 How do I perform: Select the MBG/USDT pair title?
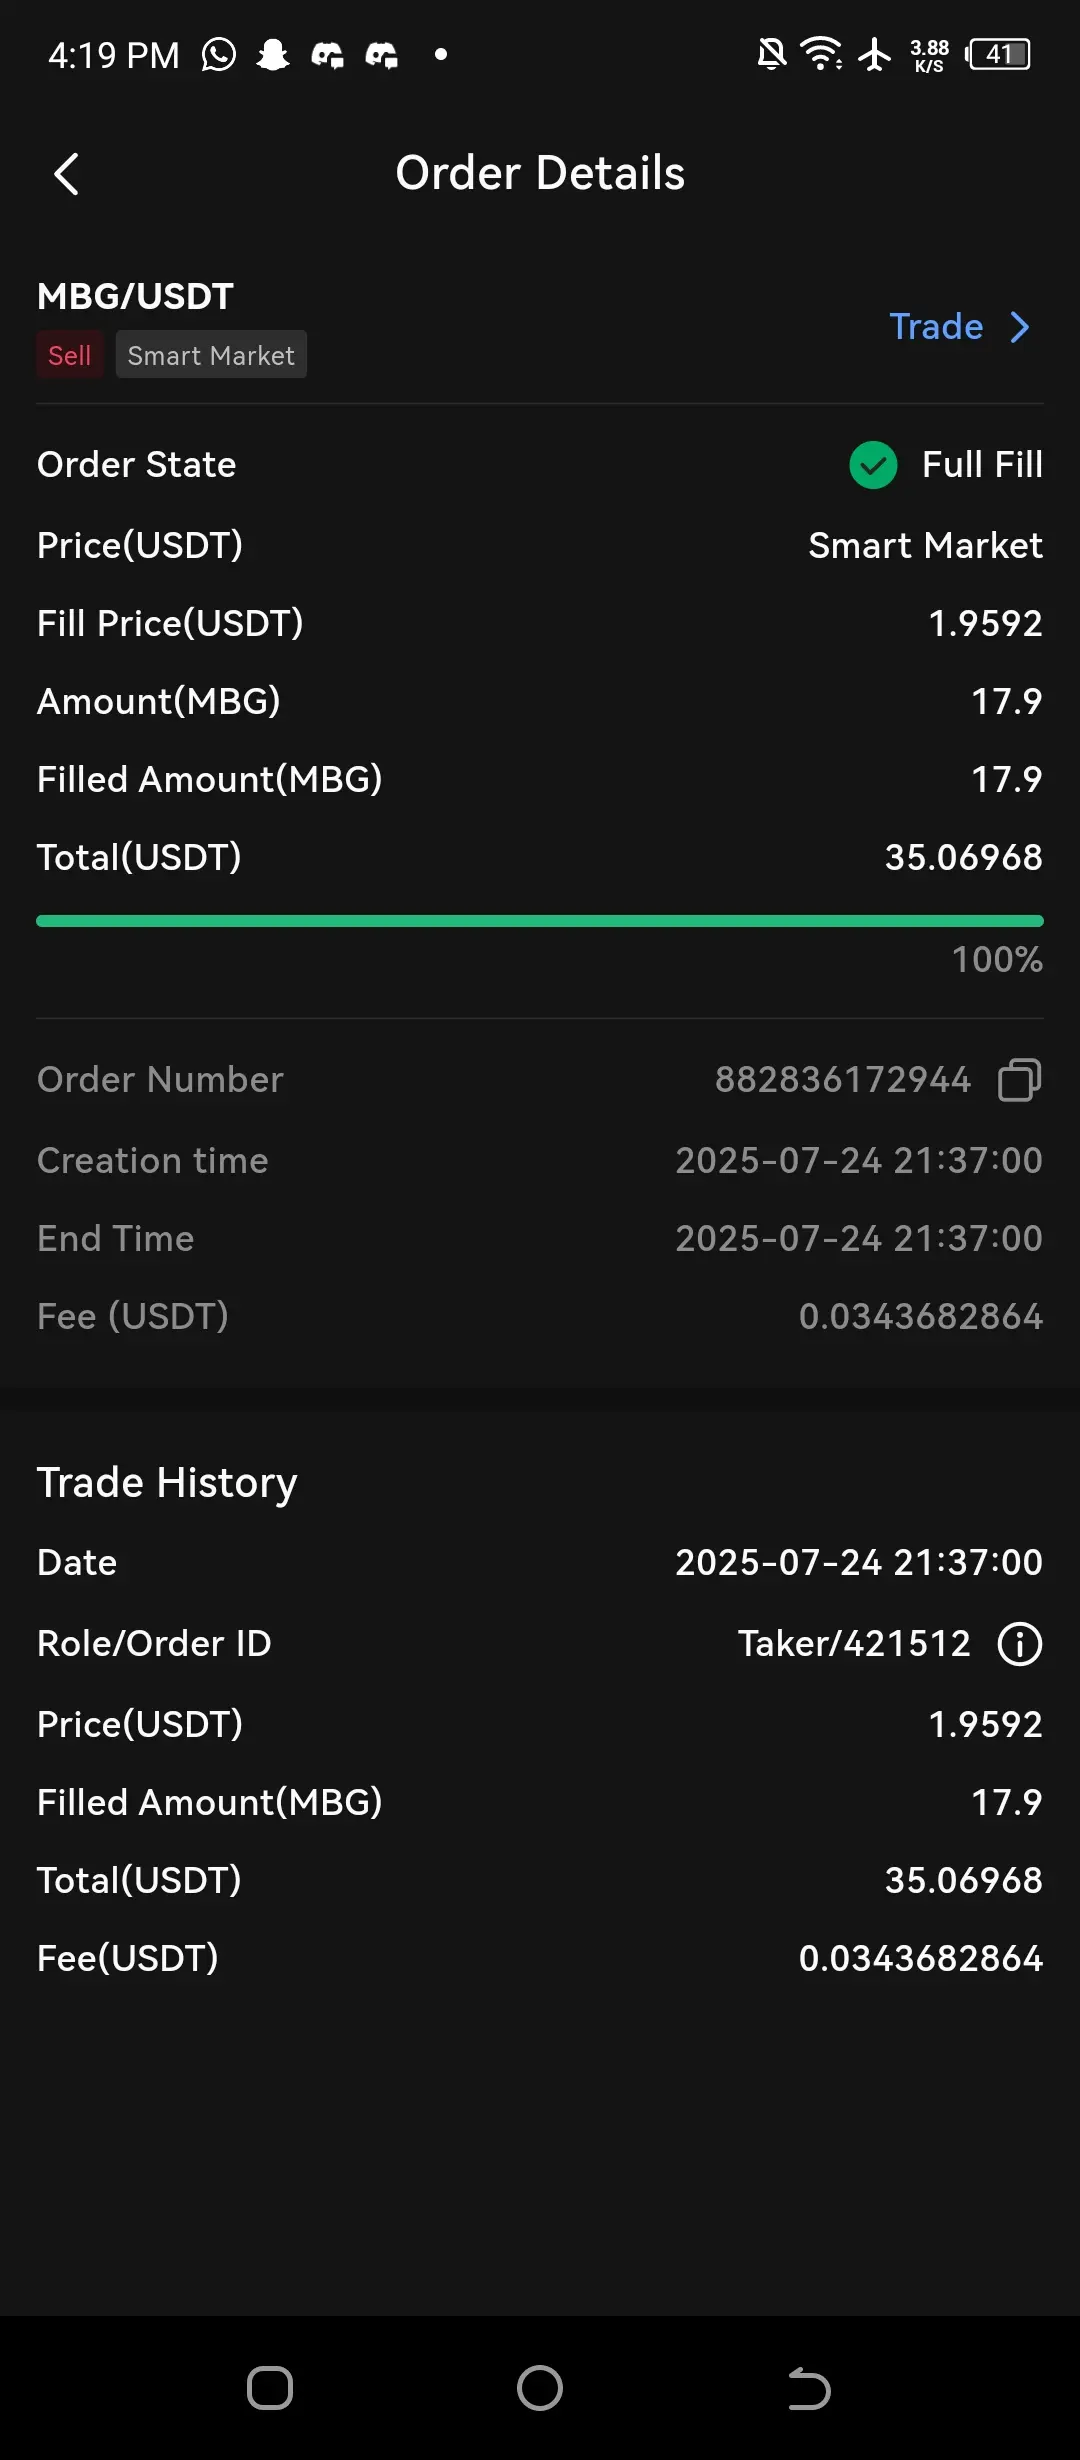pyautogui.click(x=135, y=296)
